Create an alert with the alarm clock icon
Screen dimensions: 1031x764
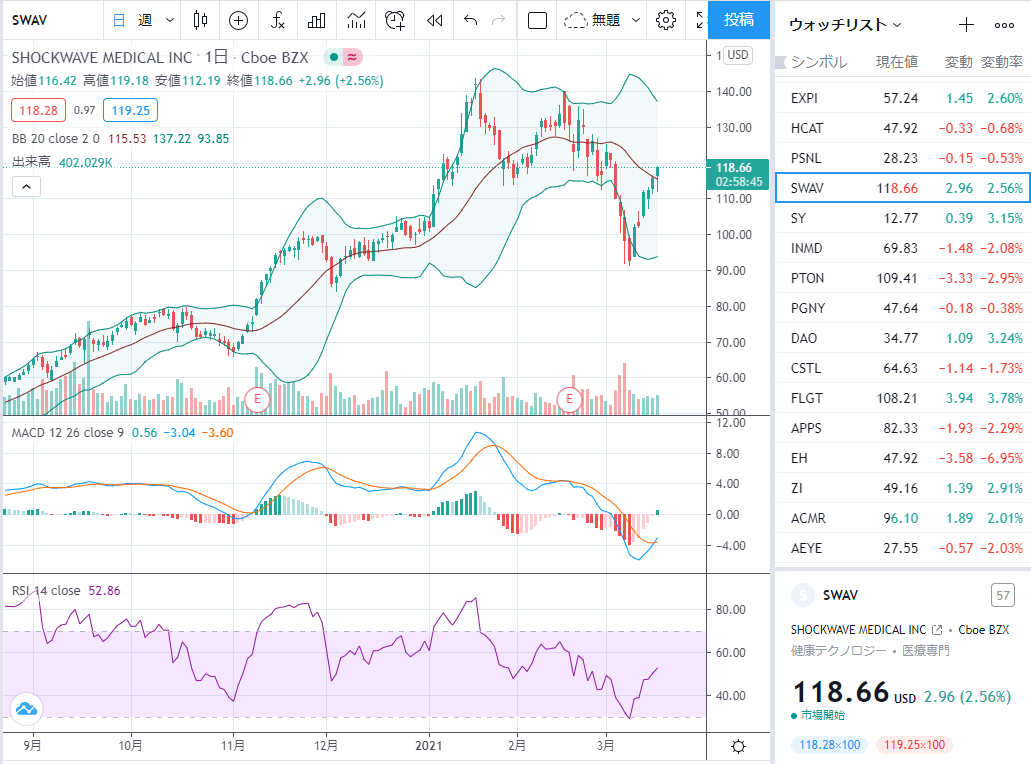click(x=395, y=20)
